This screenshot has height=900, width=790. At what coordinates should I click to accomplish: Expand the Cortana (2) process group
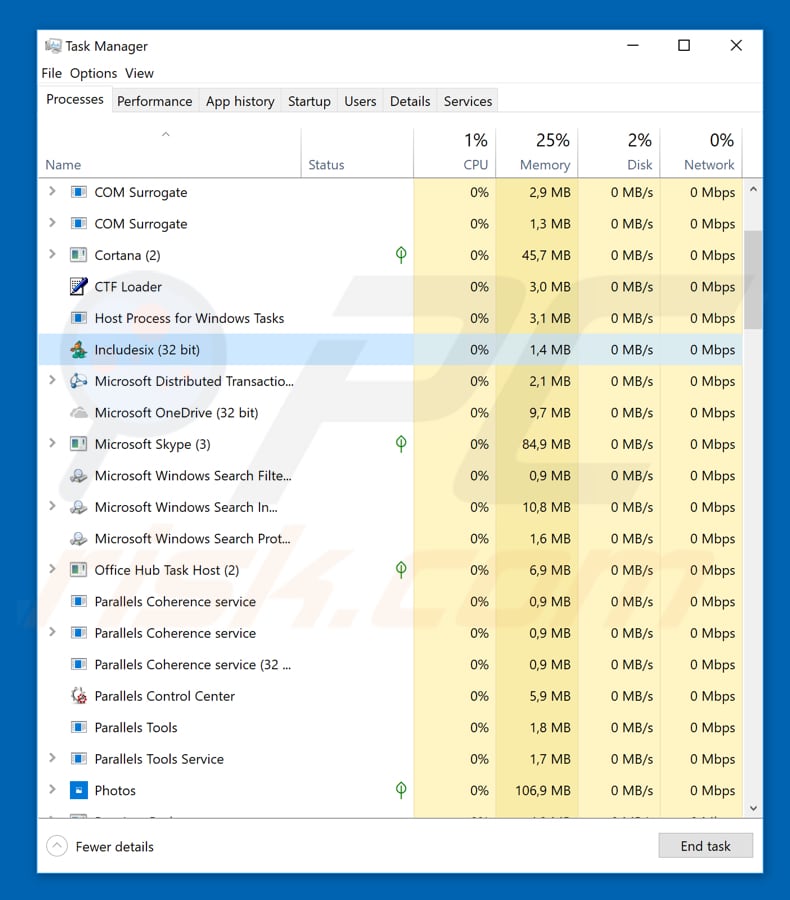[x=52, y=255]
